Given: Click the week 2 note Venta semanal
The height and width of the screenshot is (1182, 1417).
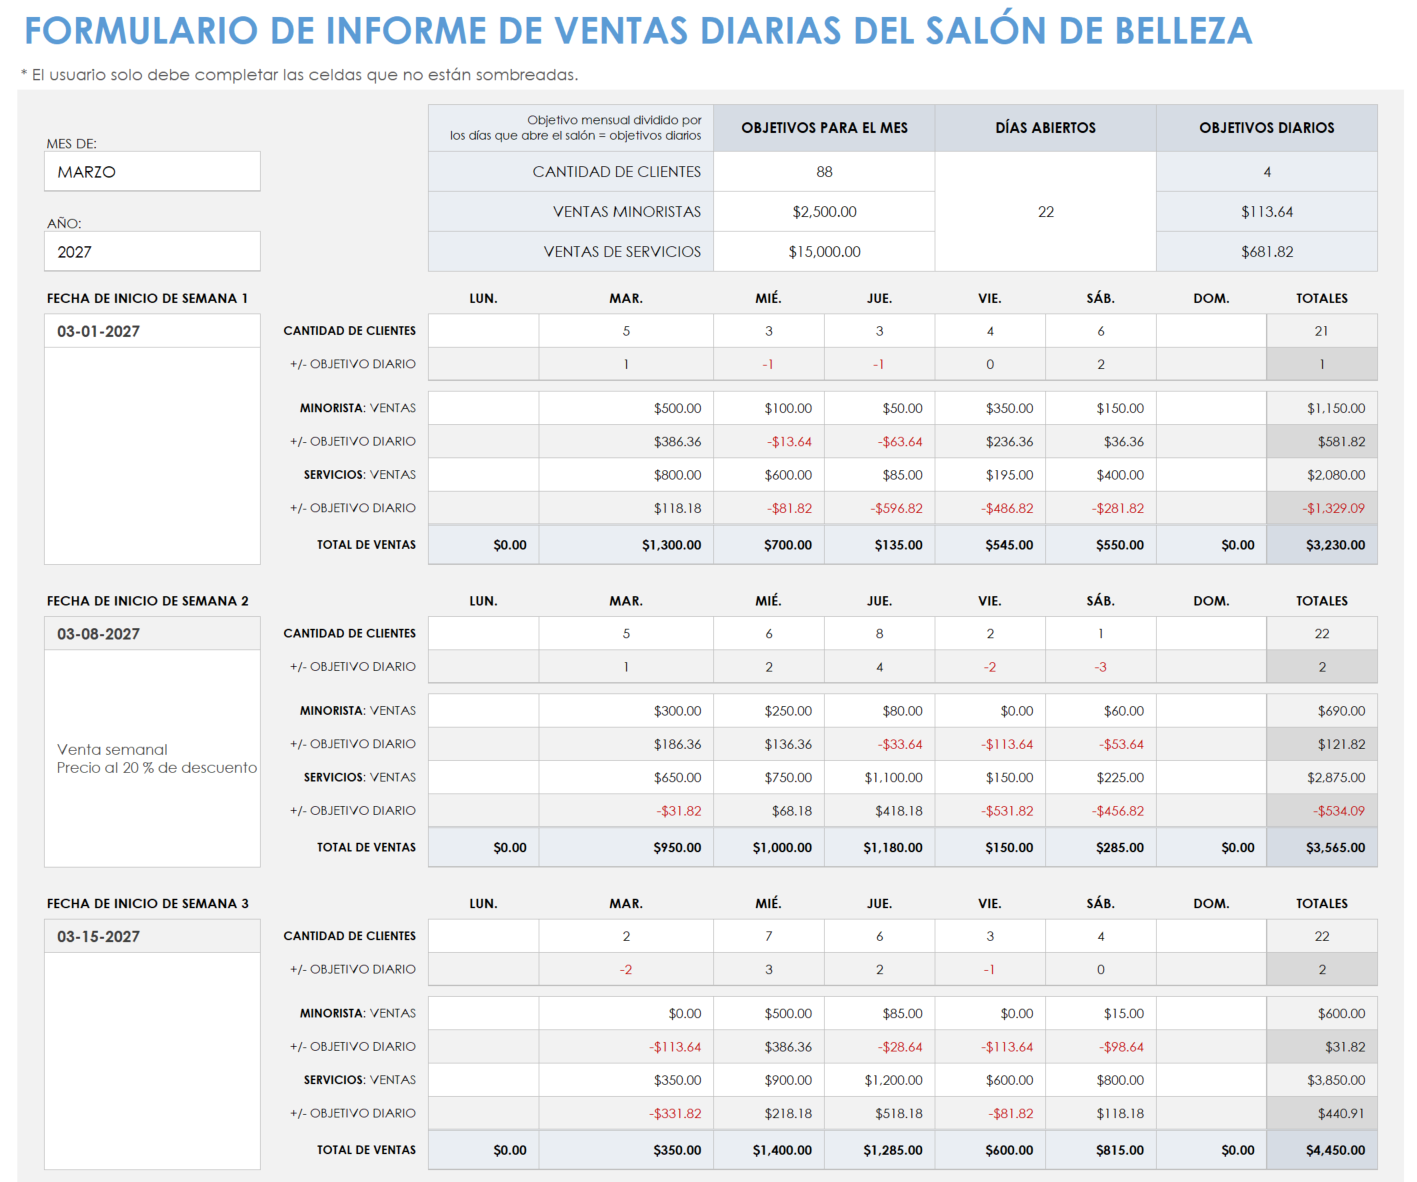Looking at the screenshot, I should click(112, 749).
